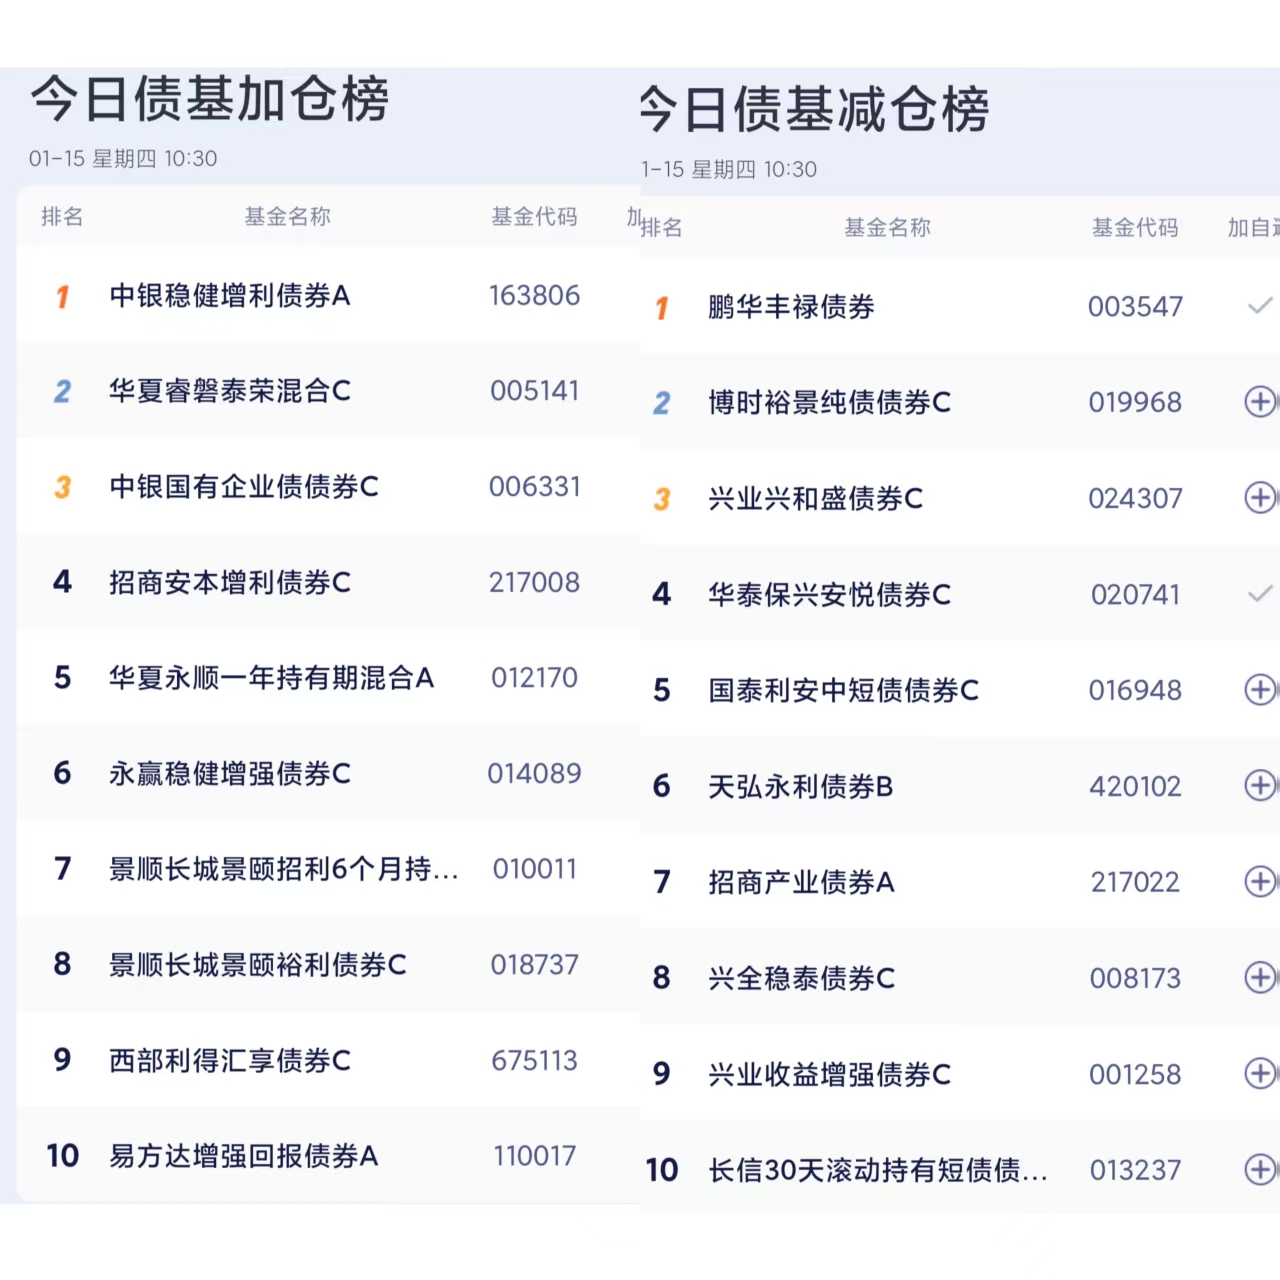Open fund 华夏永顺一年持有期混合A
Screen dimensions: 1280x1280
(272, 678)
